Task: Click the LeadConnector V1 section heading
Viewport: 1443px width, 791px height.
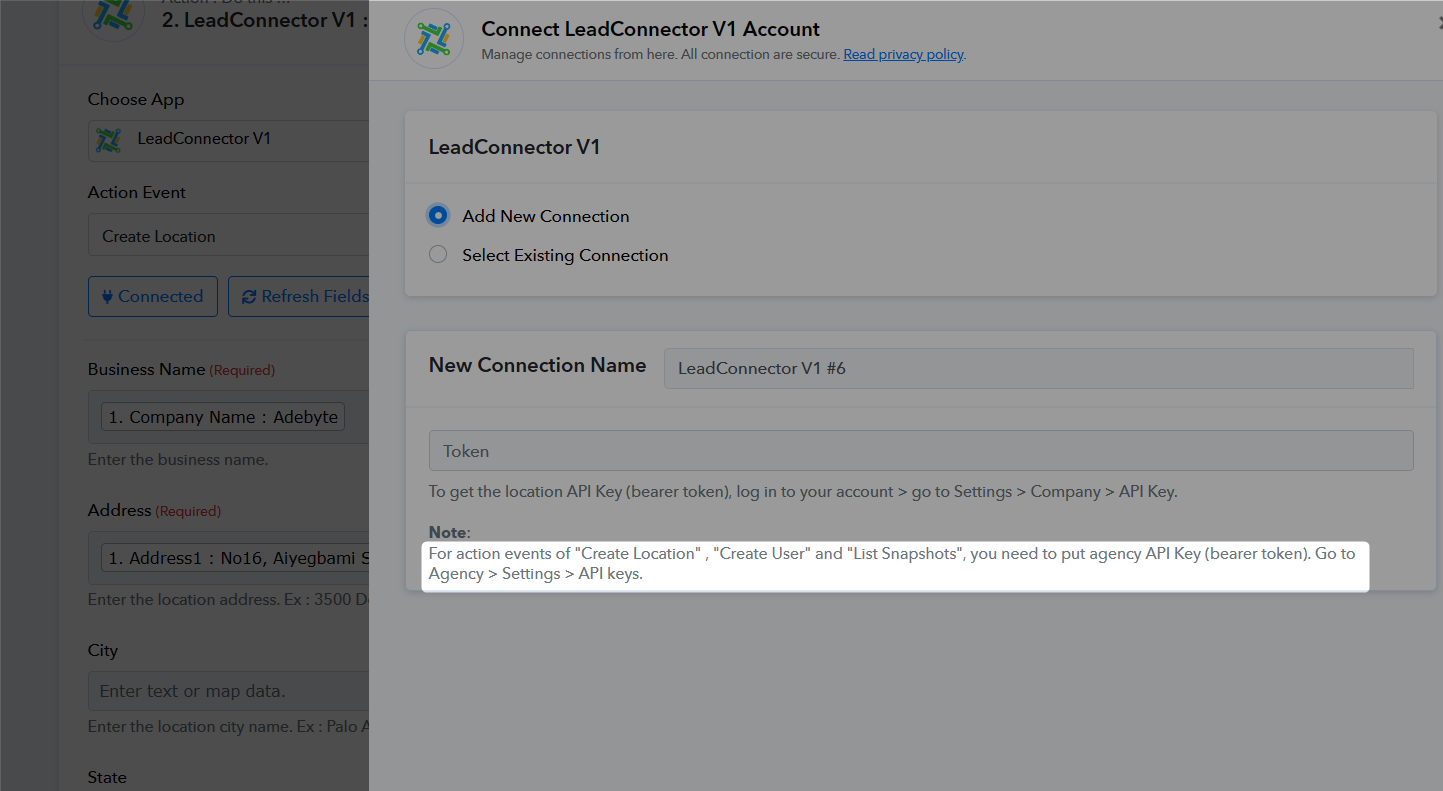Action: [x=514, y=147]
